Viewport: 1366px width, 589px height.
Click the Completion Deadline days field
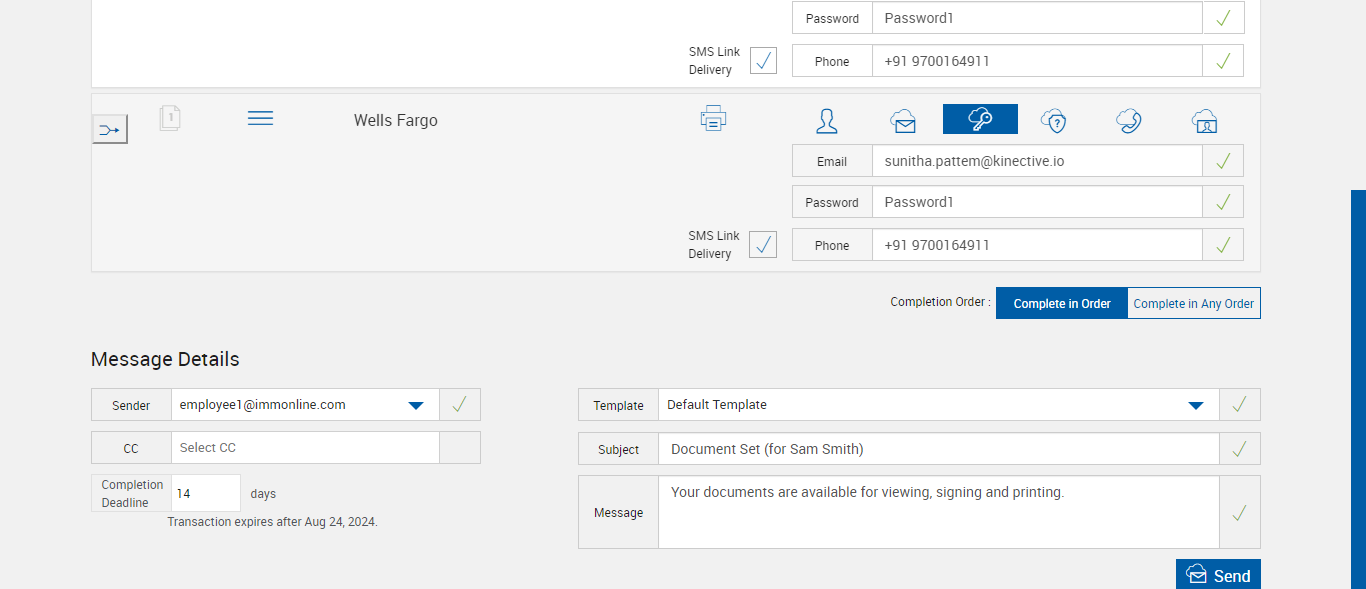tap(206, 493)
